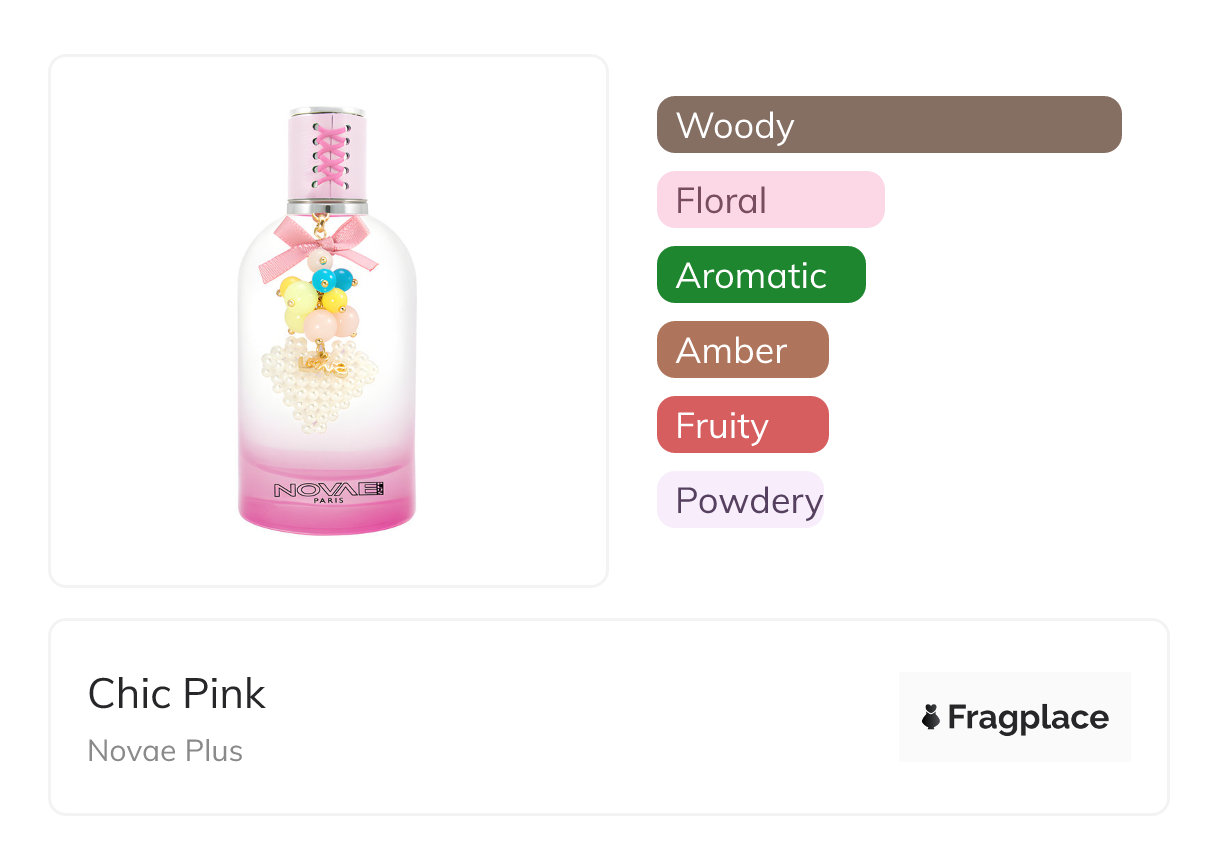Click the Fragplace logo text

coord(1028,718)
